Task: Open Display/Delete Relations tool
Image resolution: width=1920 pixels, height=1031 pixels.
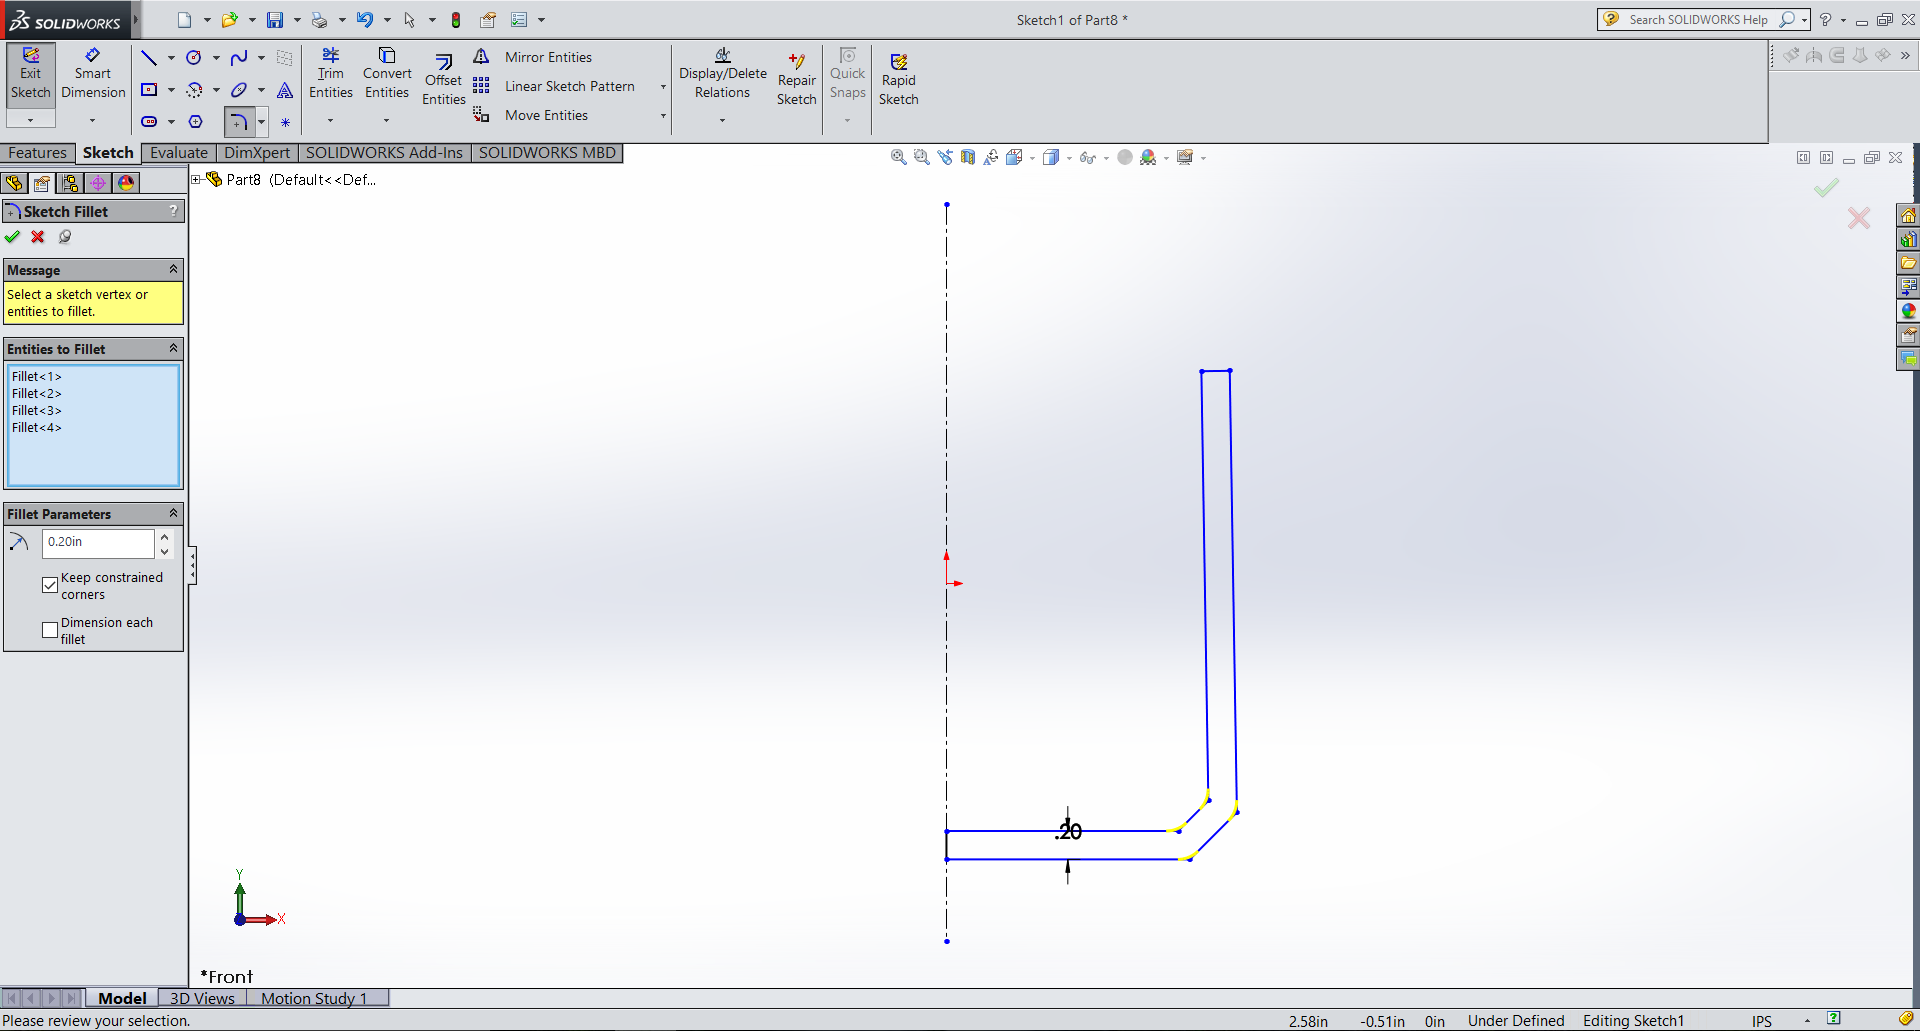Action: click(722, 73)
